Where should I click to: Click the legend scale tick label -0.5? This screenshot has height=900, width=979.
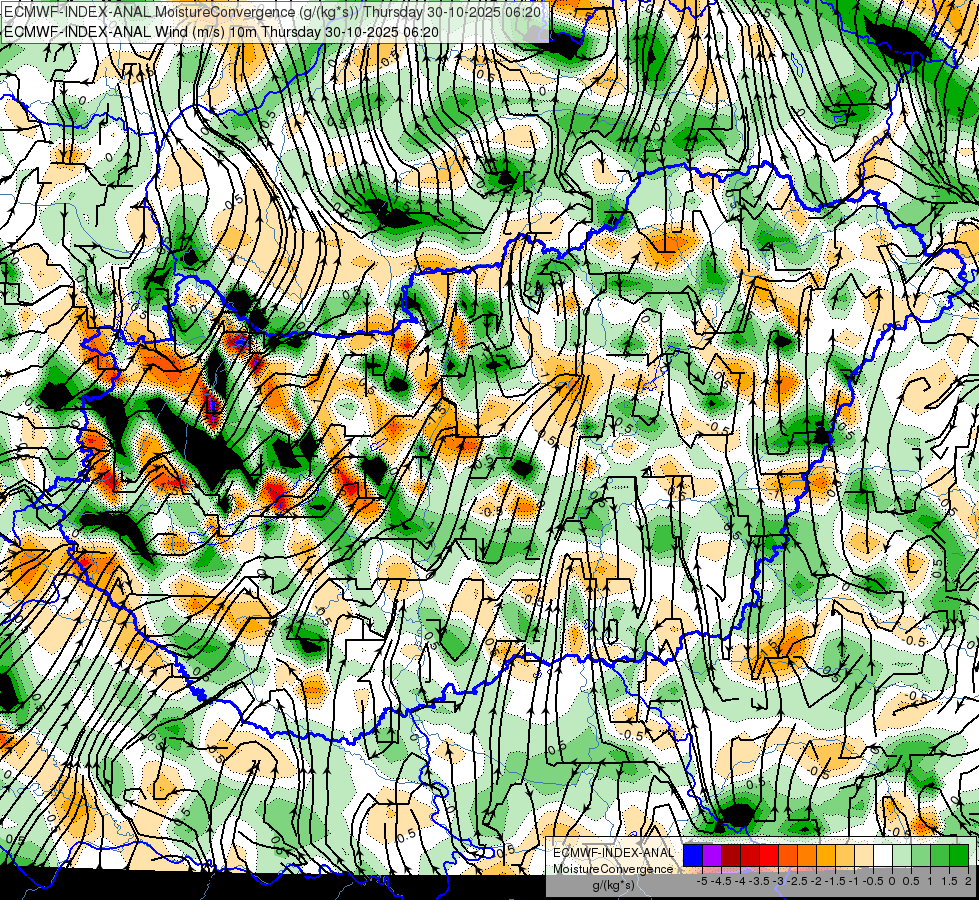873,881
